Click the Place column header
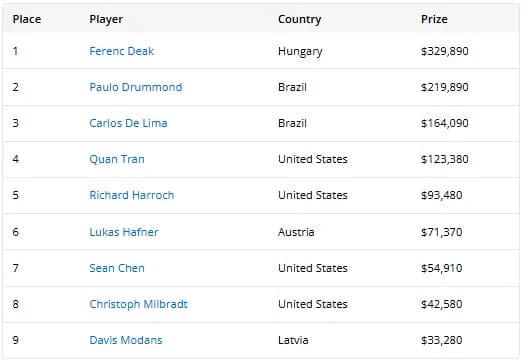Image resolution: width=529 pixels, height=361 pixels. [27, 19]
